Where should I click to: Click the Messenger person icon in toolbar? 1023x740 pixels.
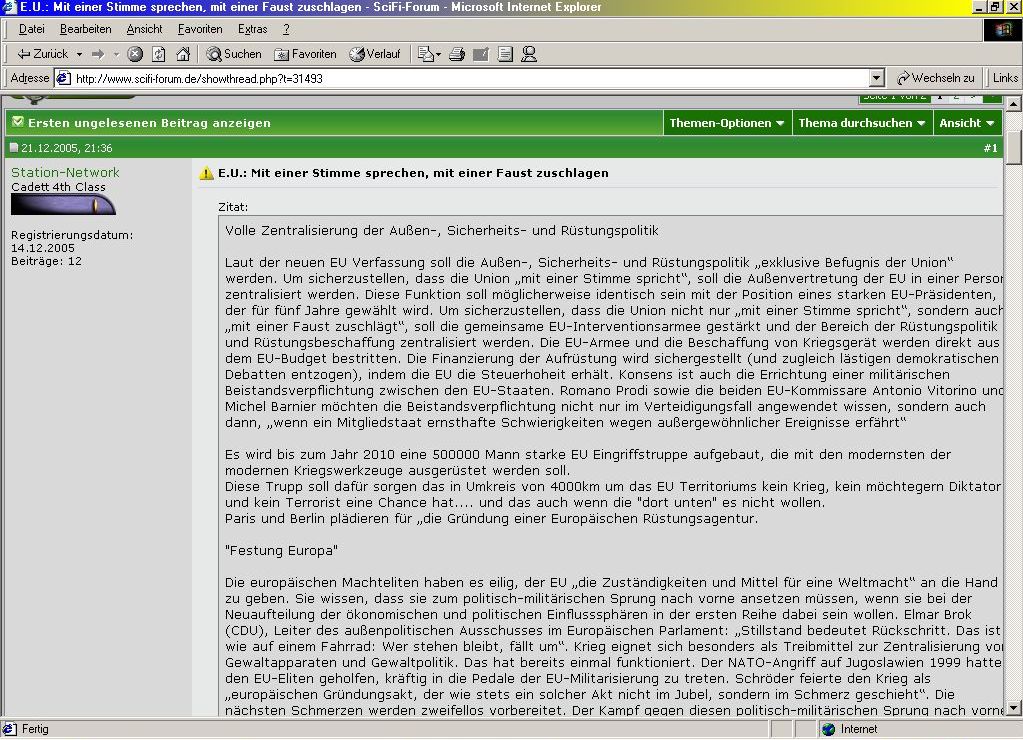click(x=529, y=54)
